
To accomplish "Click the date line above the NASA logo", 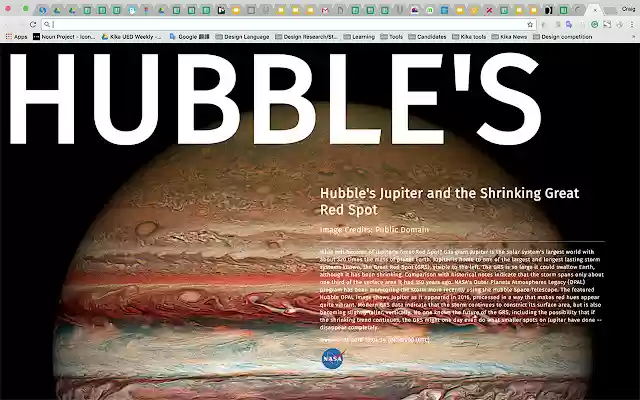I will pyautogui.click(x=375, y=340).
